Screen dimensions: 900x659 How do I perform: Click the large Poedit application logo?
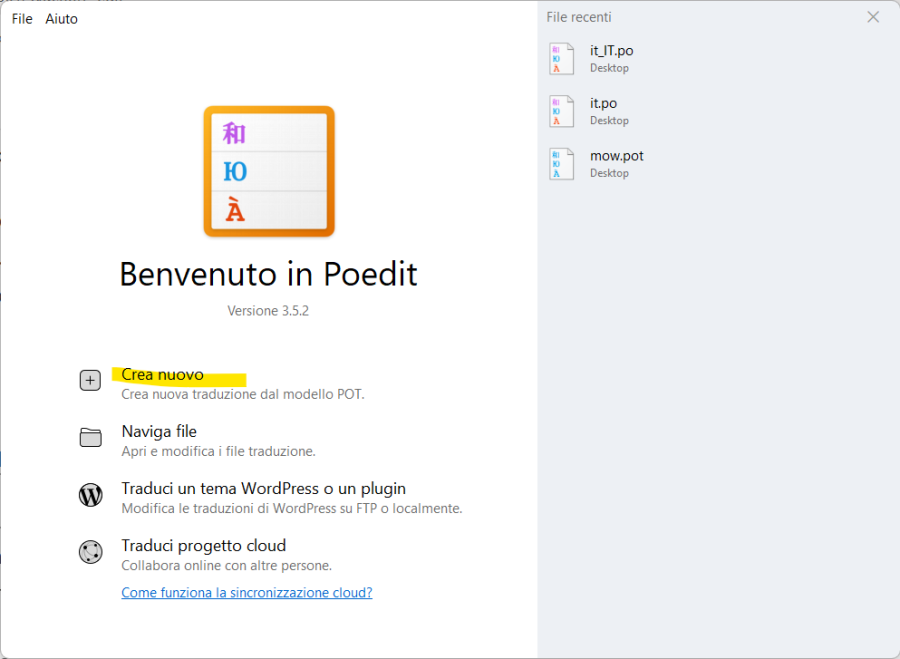[269, 172]
